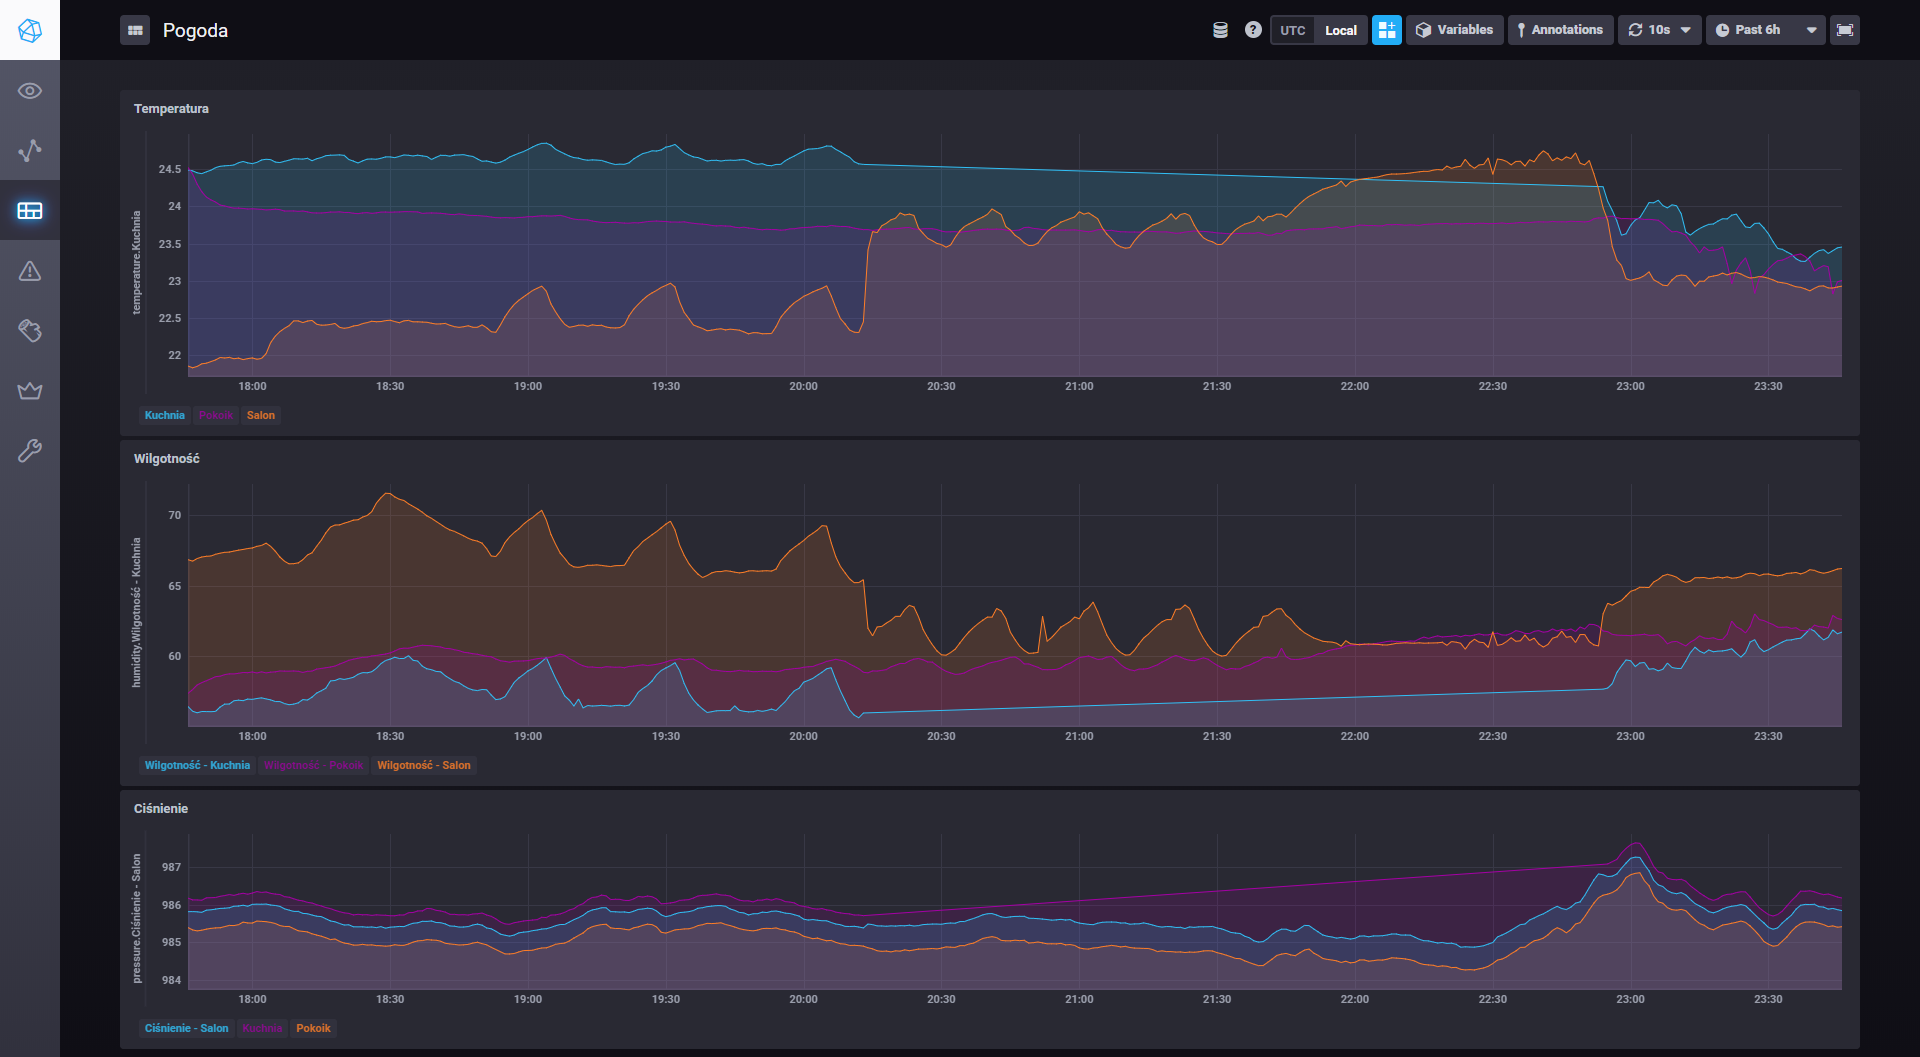This screenshot has height=1057, width=1920.
Task: Toggle the Kuchnia temperature series
Action: click(x=164, y=415)
